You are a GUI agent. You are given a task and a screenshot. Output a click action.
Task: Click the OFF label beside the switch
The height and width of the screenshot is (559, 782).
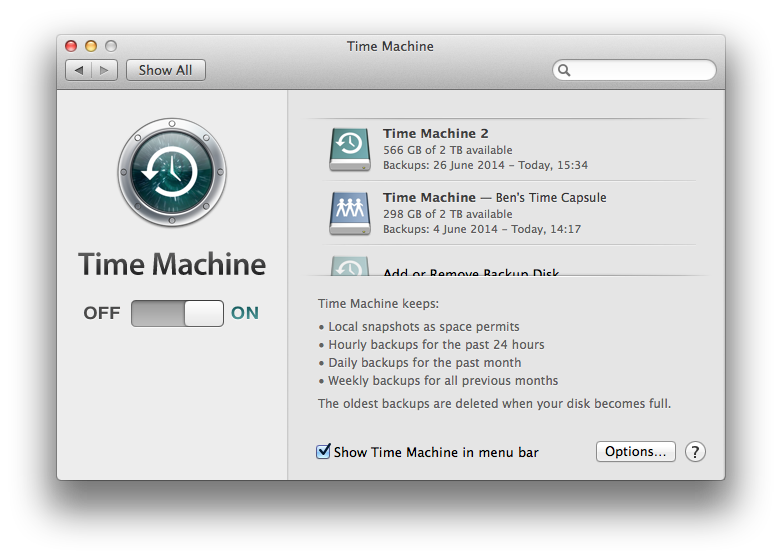point(102,313)
